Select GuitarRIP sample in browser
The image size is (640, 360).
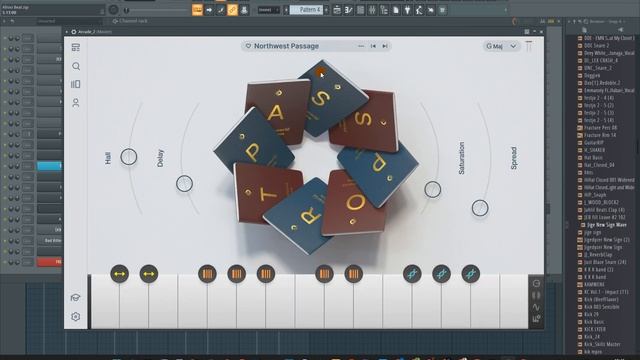click(x=593, y=143)
